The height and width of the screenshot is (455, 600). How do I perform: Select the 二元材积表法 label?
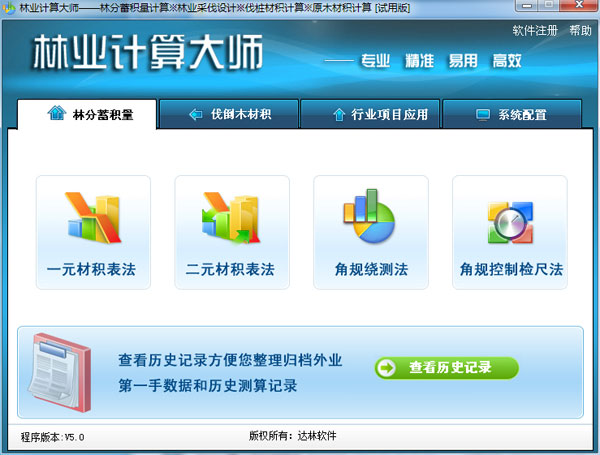tap(230, 269)
